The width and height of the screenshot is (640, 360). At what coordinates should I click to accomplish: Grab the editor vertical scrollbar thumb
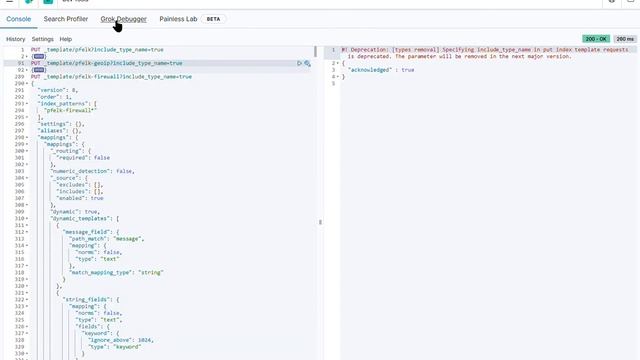coord(315,51)
